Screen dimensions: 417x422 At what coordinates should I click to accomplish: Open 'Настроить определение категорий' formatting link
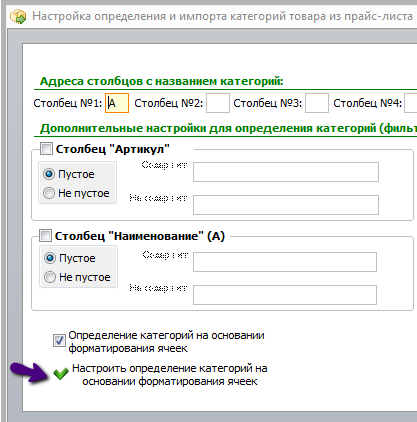[x=170, y=375]
